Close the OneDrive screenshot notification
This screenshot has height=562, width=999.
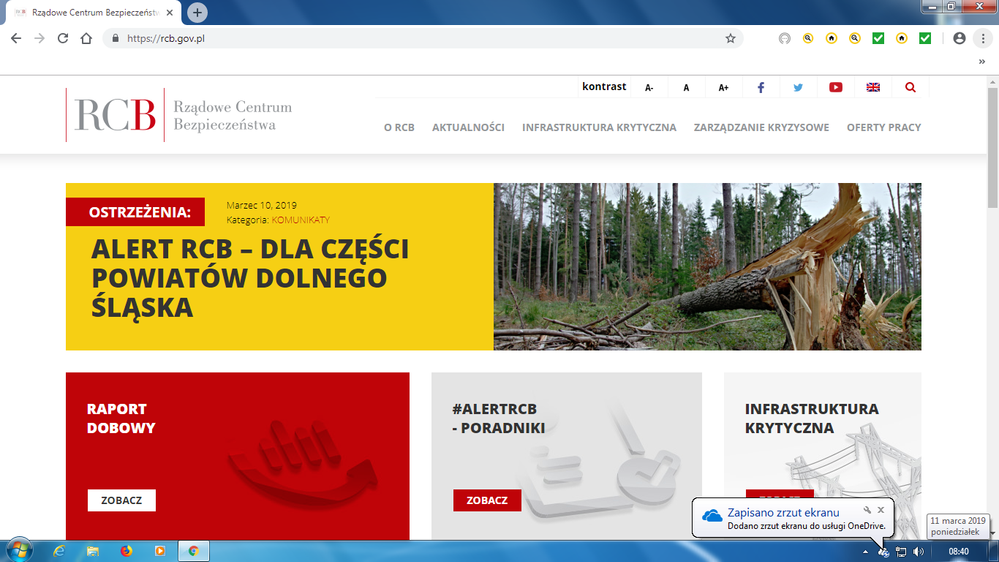[x=880, y=510]
